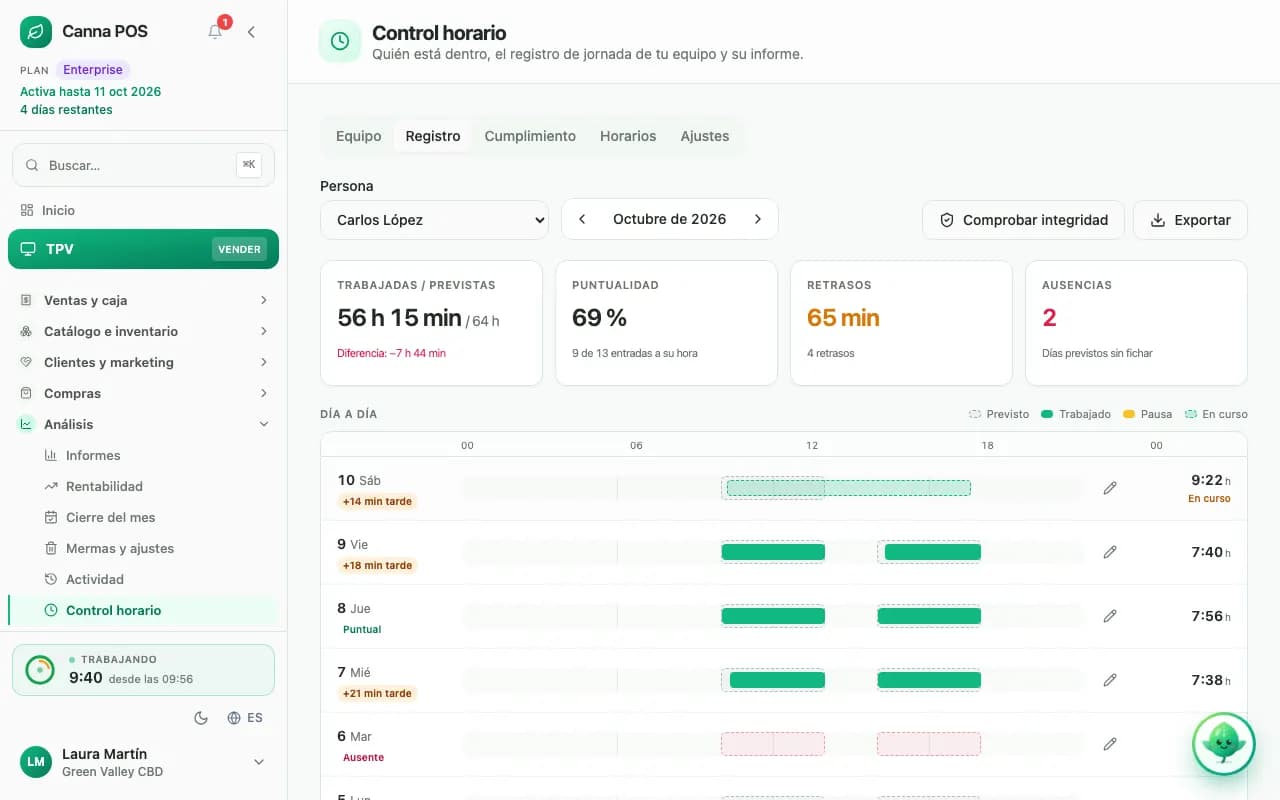Click the Exportar button
Image resolution: width=1280 pixels, height=800 pixels.
click(x=1190, y=220)
